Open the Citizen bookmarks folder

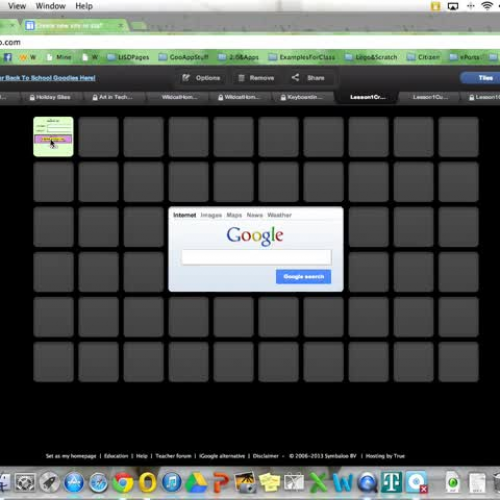coord(423,57)
